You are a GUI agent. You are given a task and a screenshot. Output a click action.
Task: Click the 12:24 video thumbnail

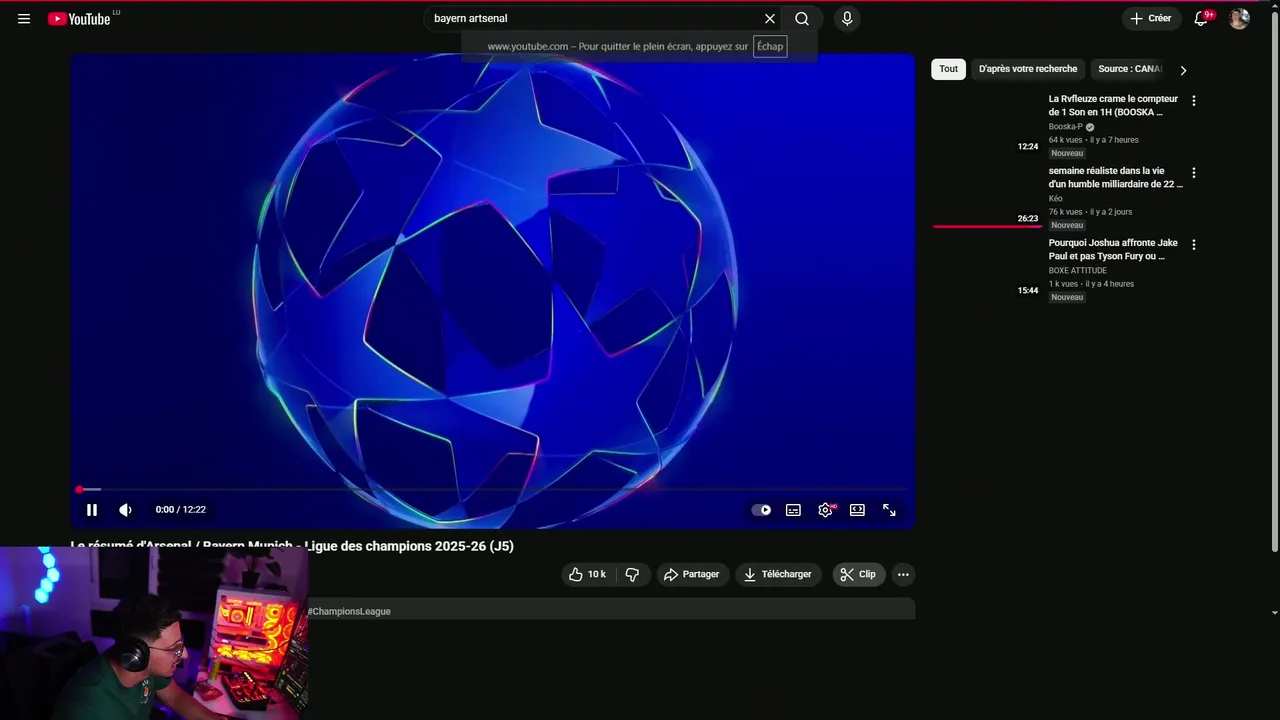tap(988, 125)
